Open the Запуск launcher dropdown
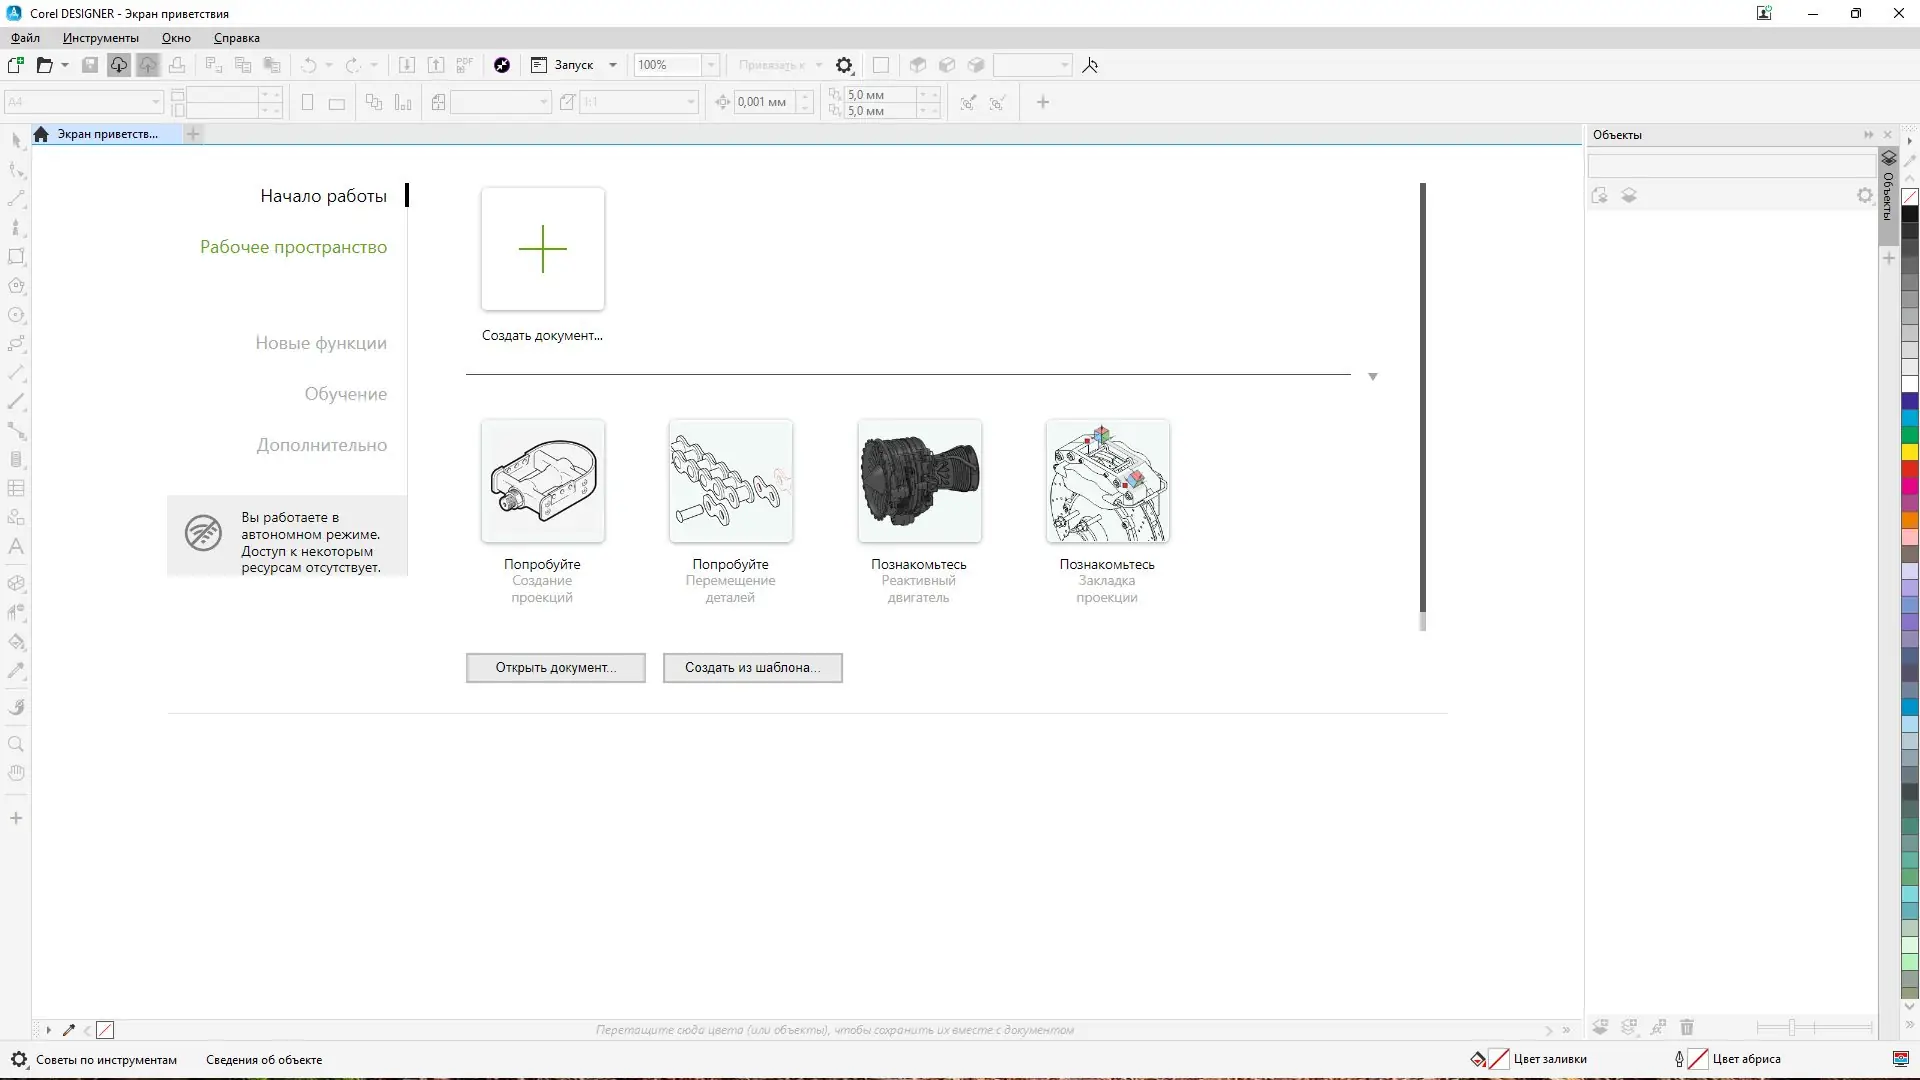This screenshot has height=1080, width=1920. click(613, 65)
